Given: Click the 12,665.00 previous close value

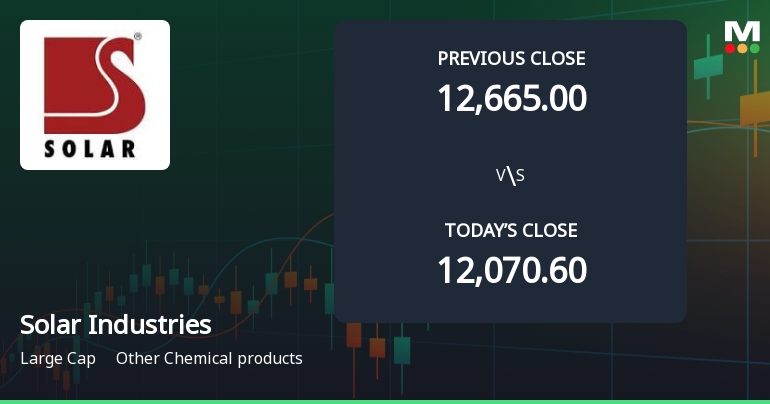Looking at the screenshot, I should (512, 98).
